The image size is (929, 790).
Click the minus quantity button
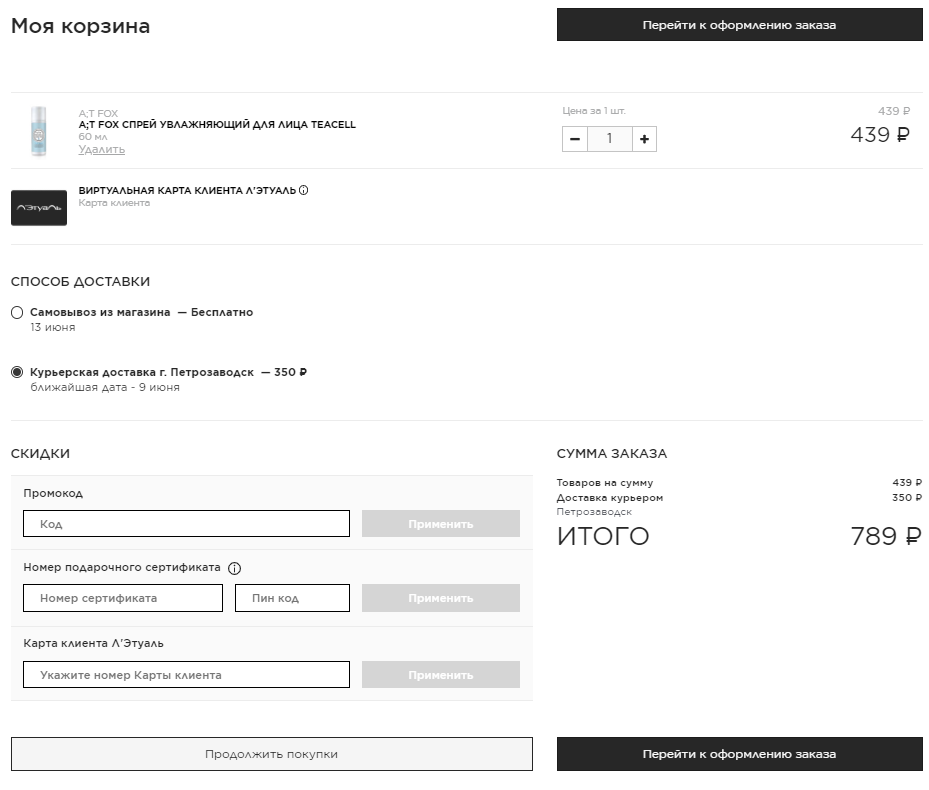tap(575, 139)
